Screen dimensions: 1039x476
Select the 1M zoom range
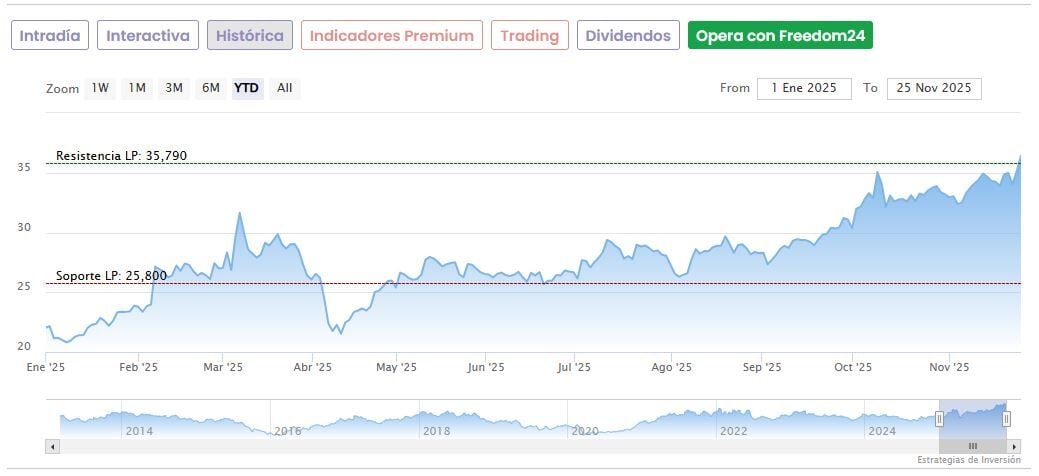(137, 88)
